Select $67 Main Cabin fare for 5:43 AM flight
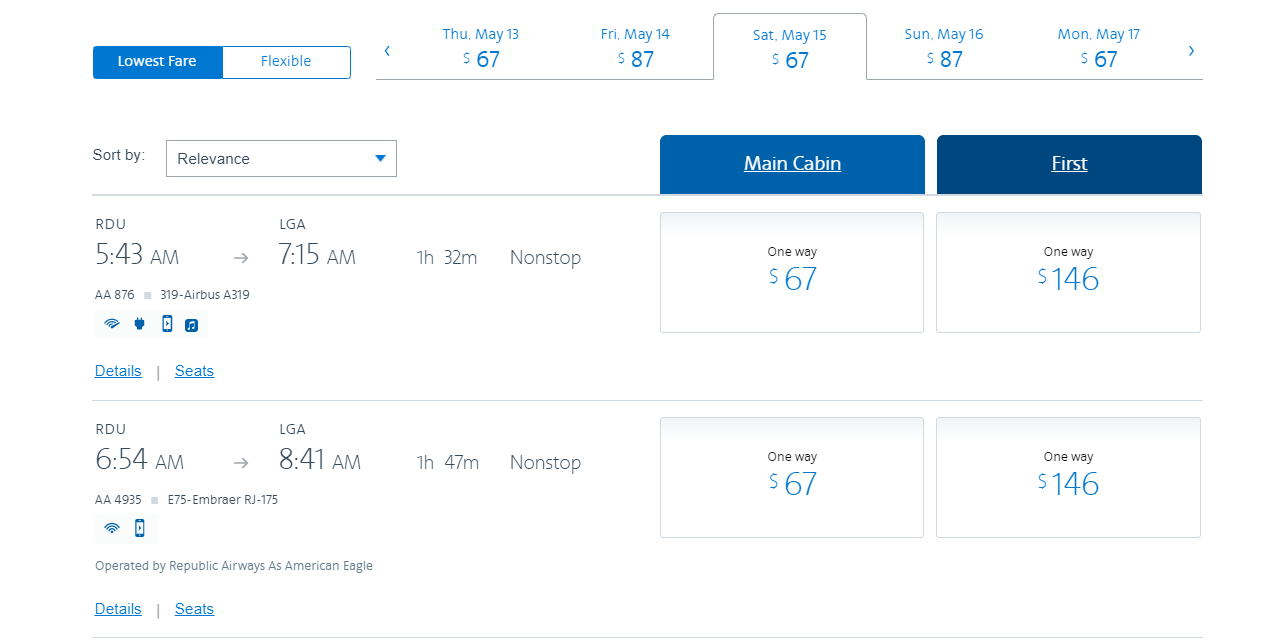Image resolution: width=1274 pixels, height=639 pixels. tap(792, 272)
